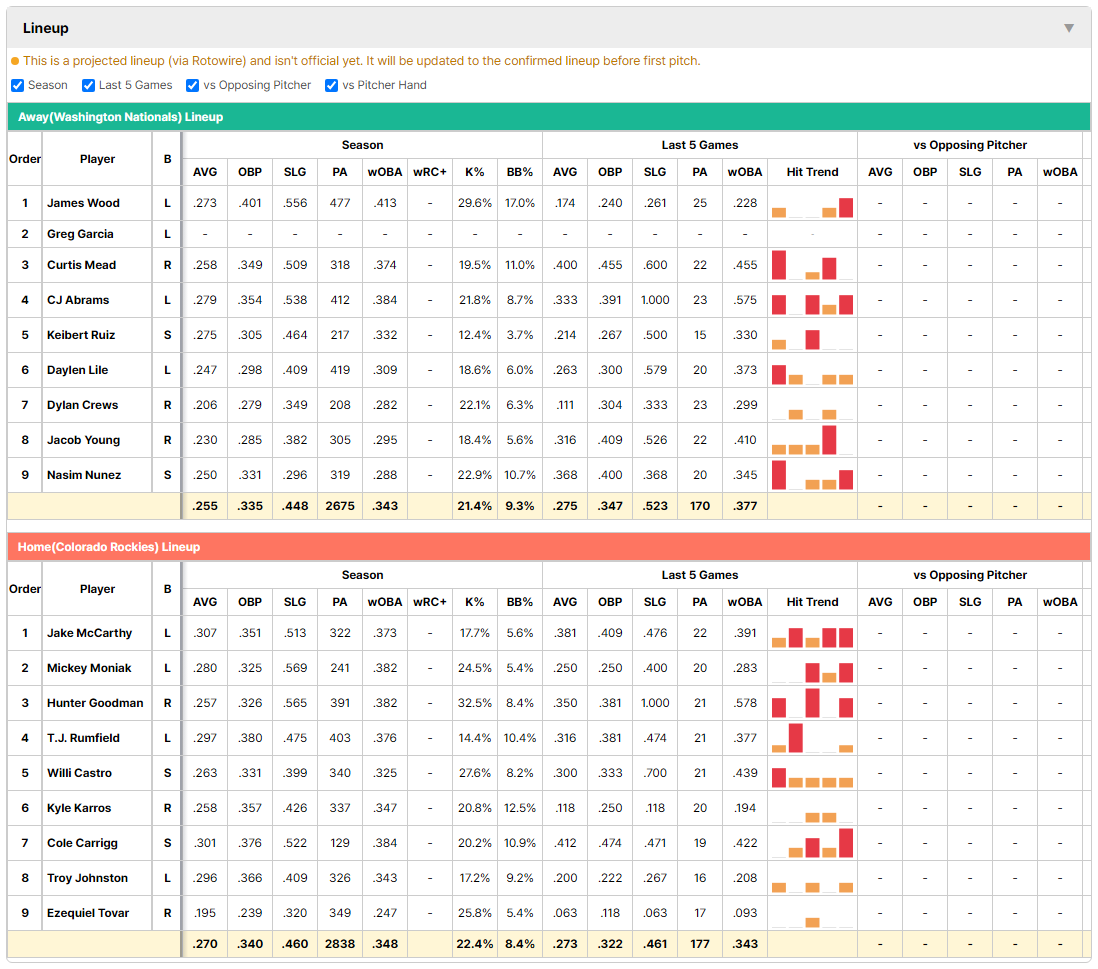Uncheck the Season checkbox
Image resolution: width=1098 pixels, height=969 pixels.
coord(18,85)
